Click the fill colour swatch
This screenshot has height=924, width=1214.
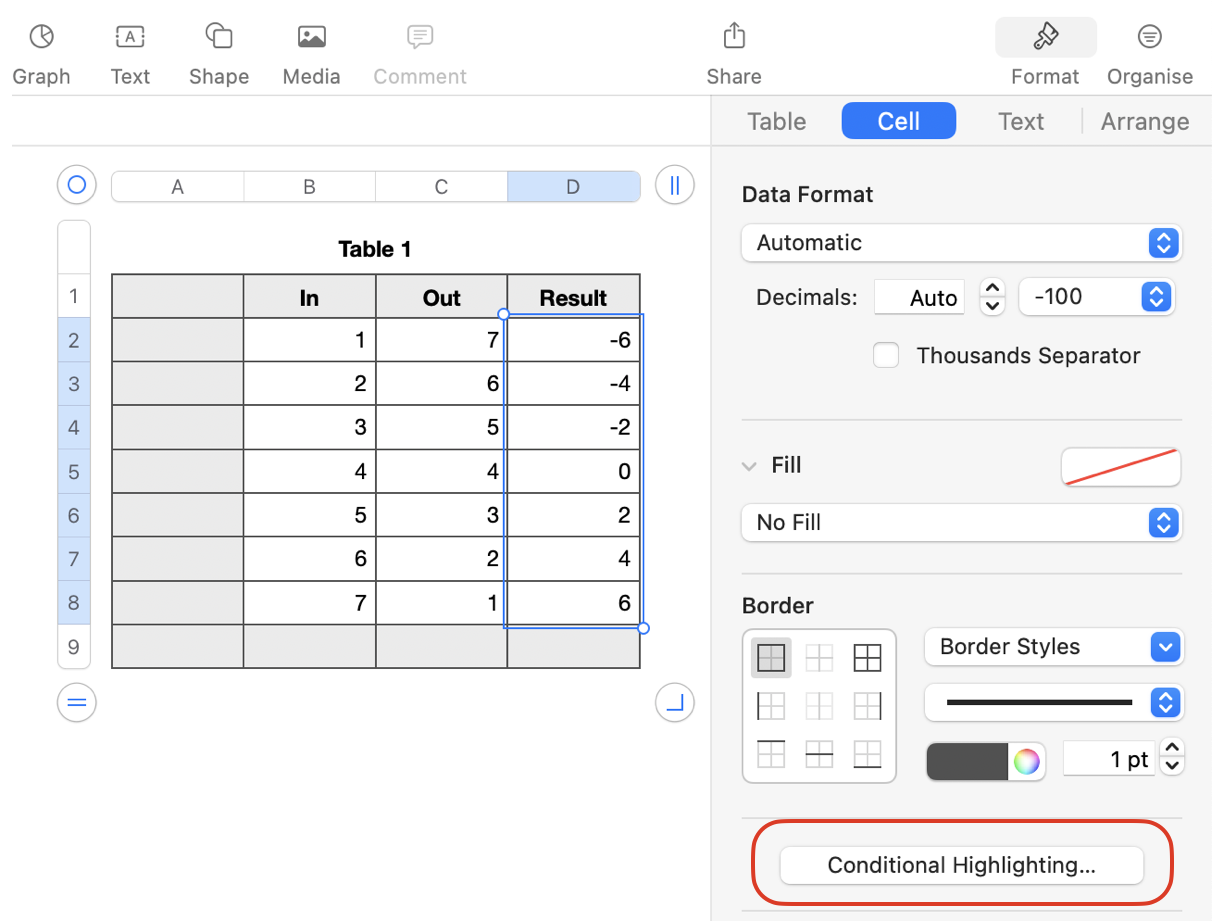tap(1120, 467)
